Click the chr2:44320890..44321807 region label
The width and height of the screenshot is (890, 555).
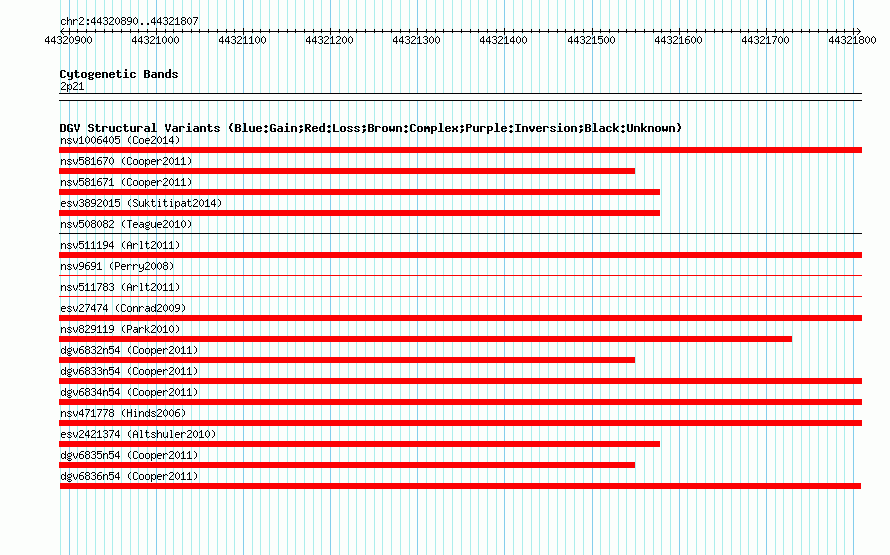(x=129, y=21)
